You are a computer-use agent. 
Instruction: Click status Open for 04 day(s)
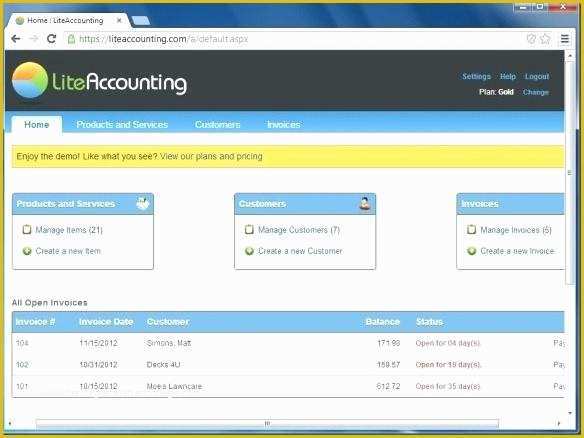click(448, 343)
